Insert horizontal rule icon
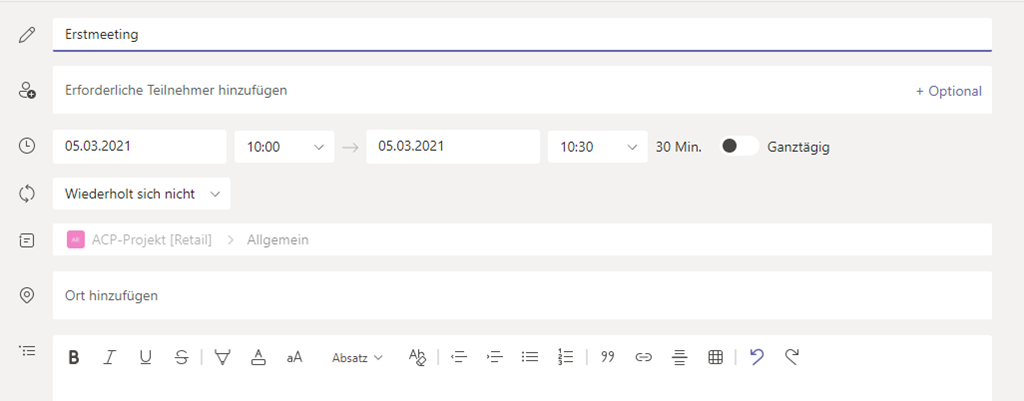Screen dimensions: 1024x401 pyautogui.click(x=680, y=357)
